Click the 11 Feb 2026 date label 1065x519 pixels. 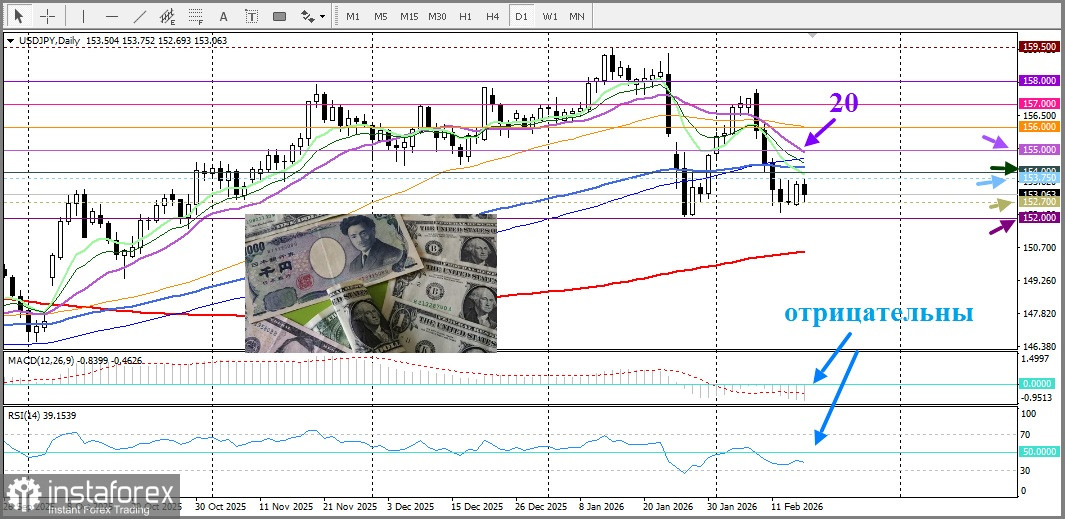coord(797,507)
